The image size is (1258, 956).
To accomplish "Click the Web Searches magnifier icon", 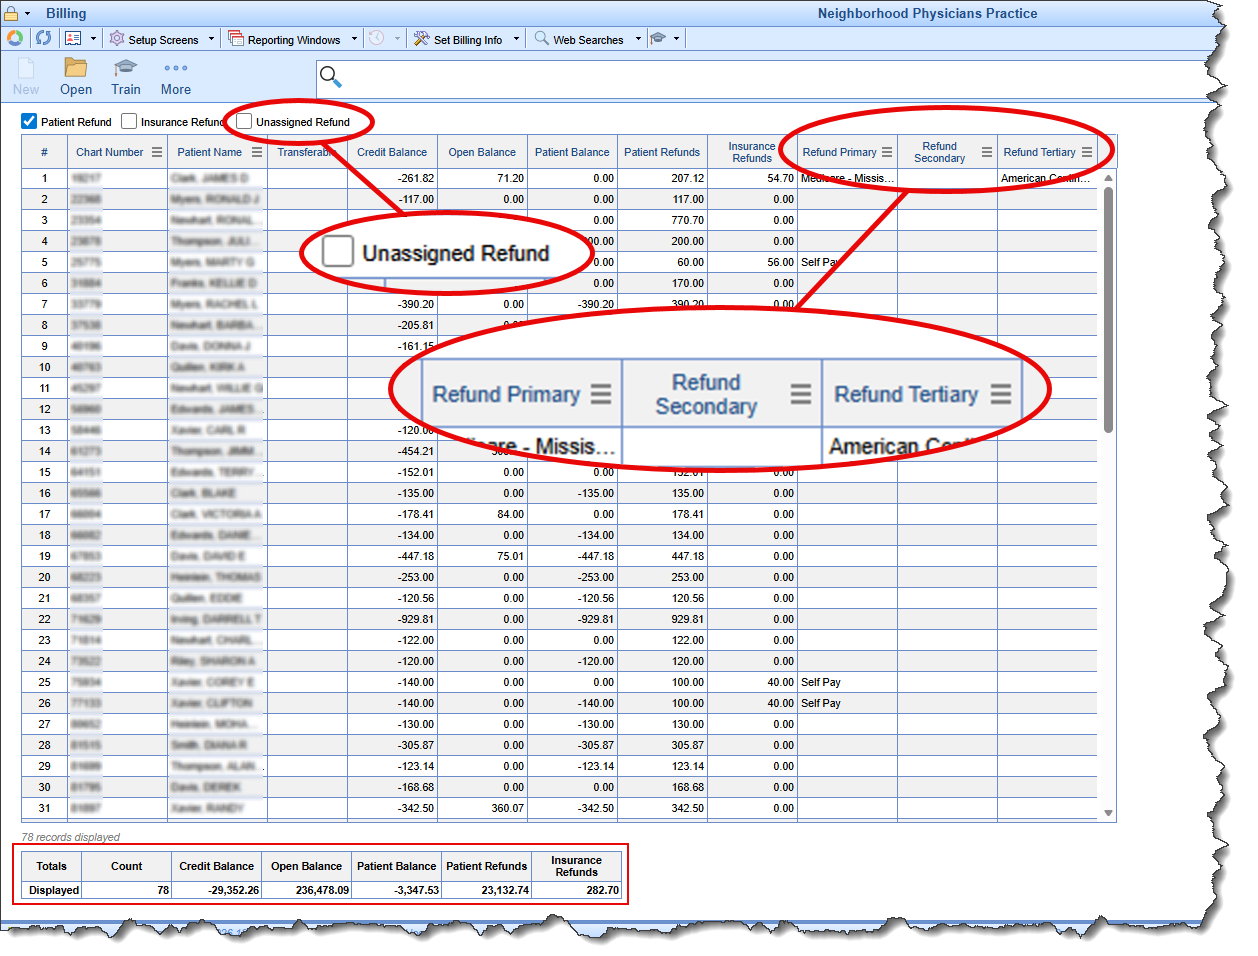I will 541,38.
